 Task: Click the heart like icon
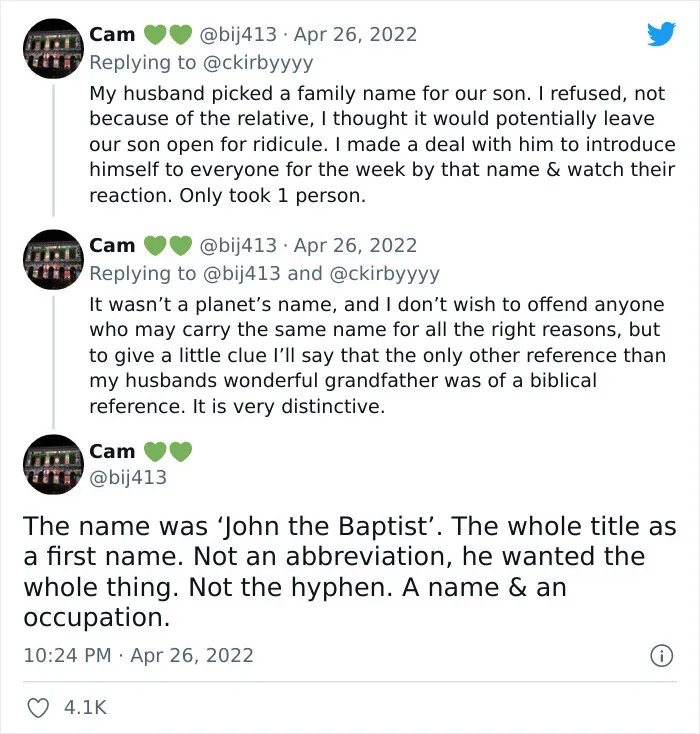click(x=38, y=707)
